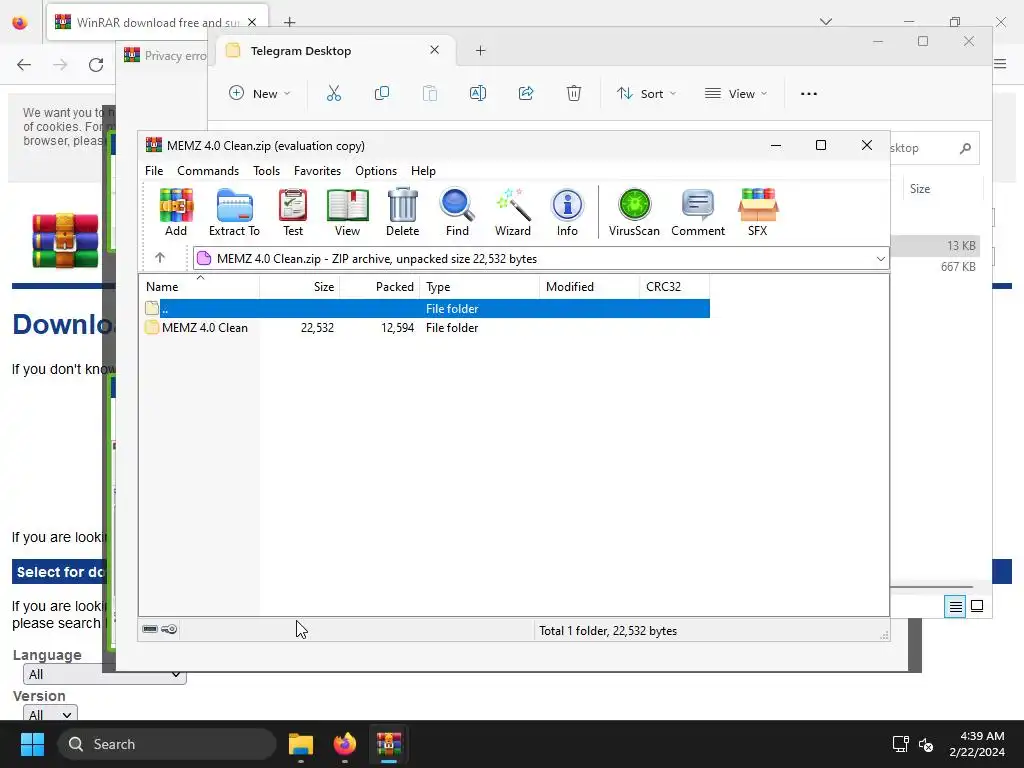Click the Explorer Delete trash icon
Image resolution: width=1024 pixels, height=768 pixels.
click(x=573, y=93)
